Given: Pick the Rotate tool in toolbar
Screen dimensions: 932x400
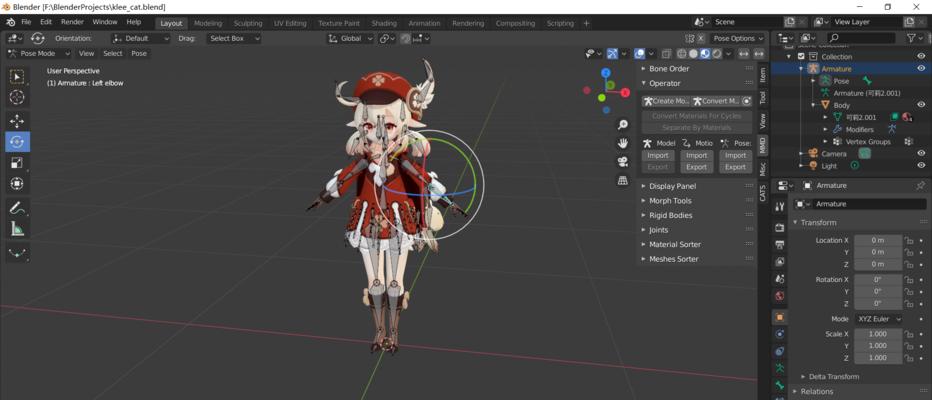Looking at the screenshot, I should point(17,142).
